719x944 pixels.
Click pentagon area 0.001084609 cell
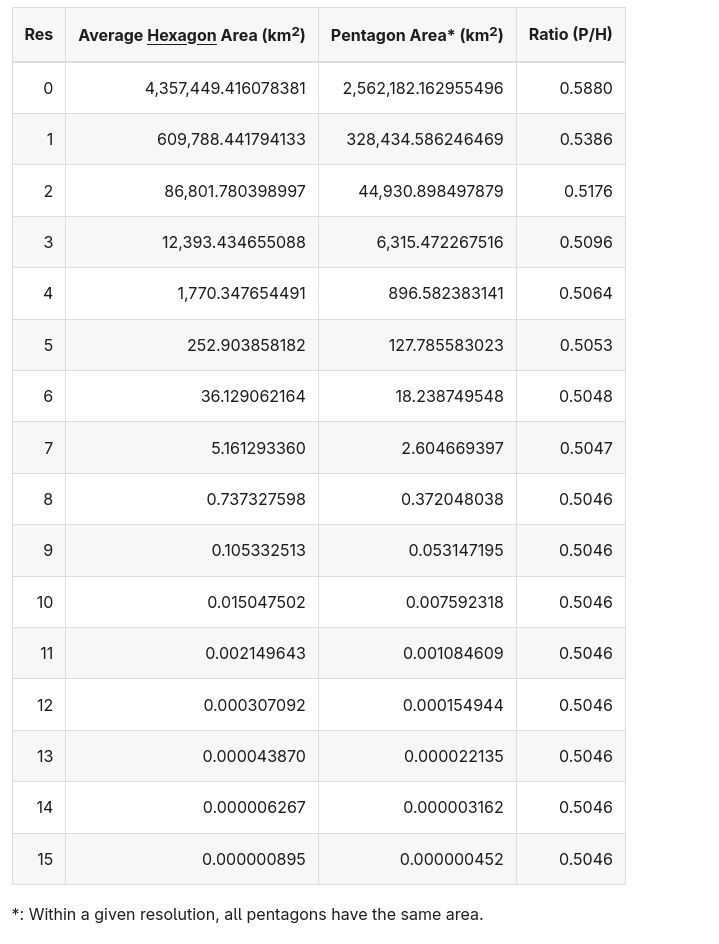coord(453,653)
